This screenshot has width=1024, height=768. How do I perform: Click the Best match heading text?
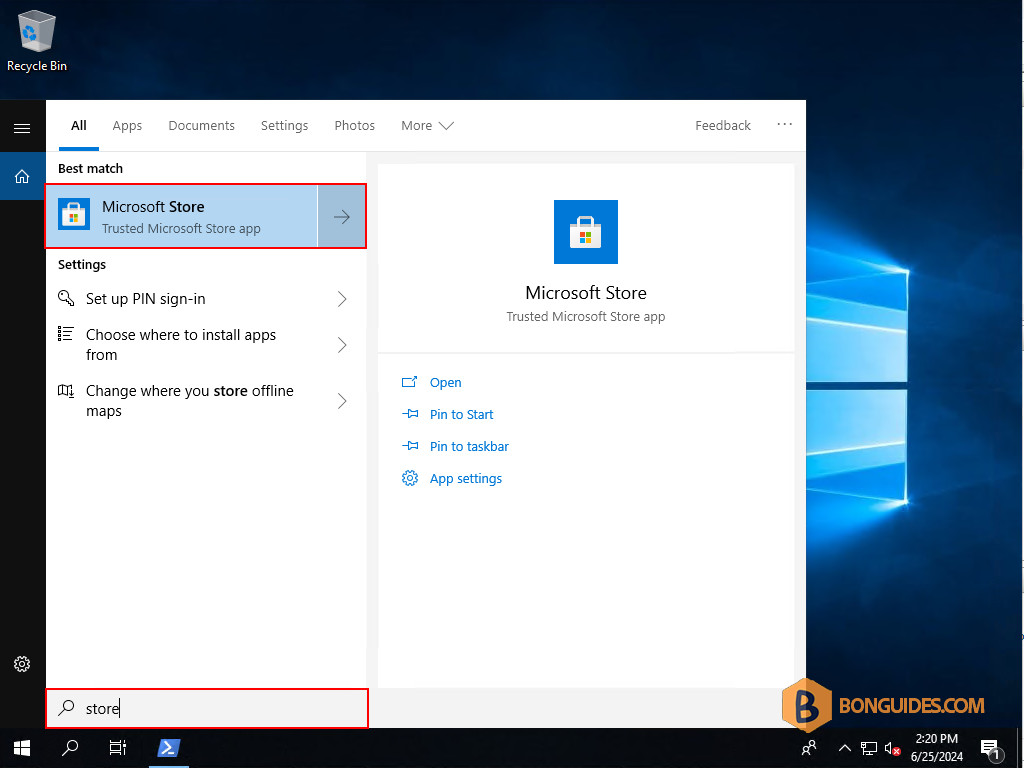click(90, 168)
